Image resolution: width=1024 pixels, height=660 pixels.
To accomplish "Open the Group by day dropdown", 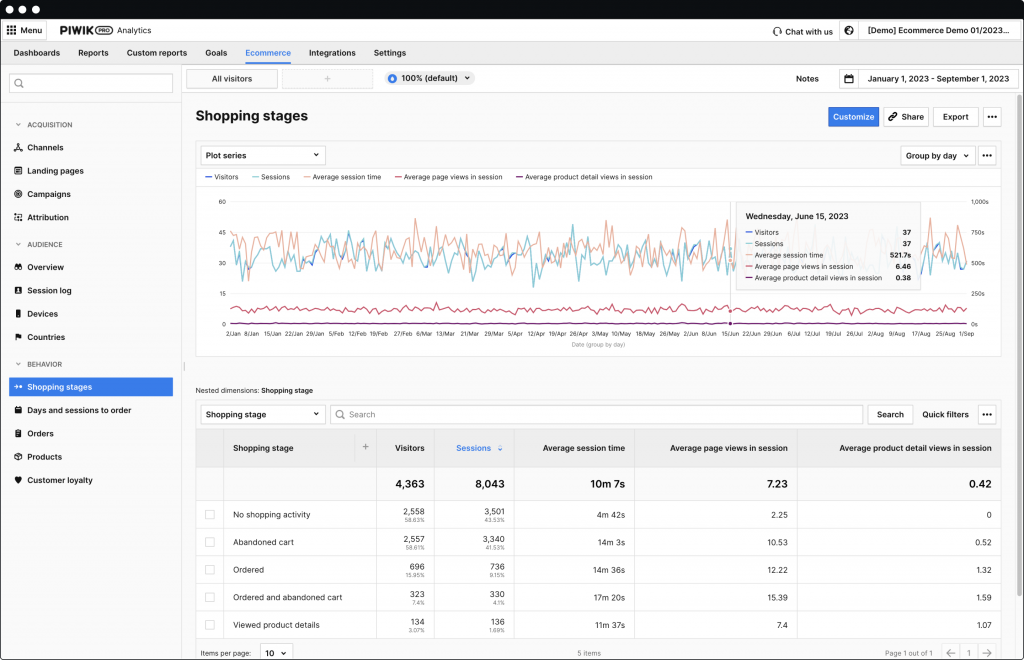I will coord(937,155).
